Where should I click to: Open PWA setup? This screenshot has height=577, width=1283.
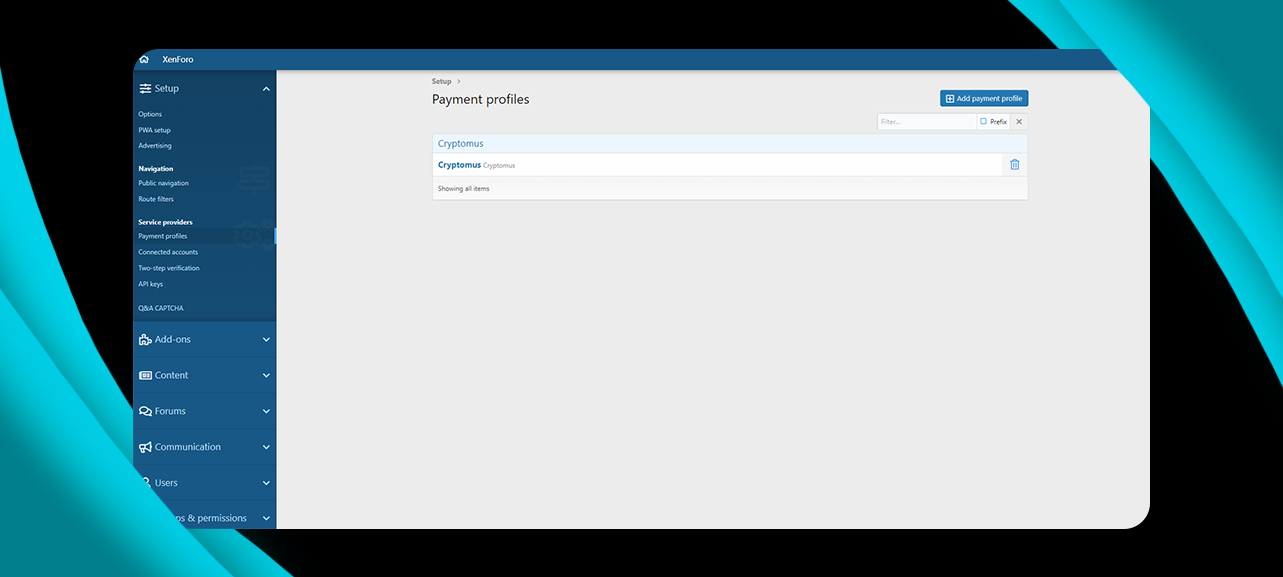[x=154, y=130]
